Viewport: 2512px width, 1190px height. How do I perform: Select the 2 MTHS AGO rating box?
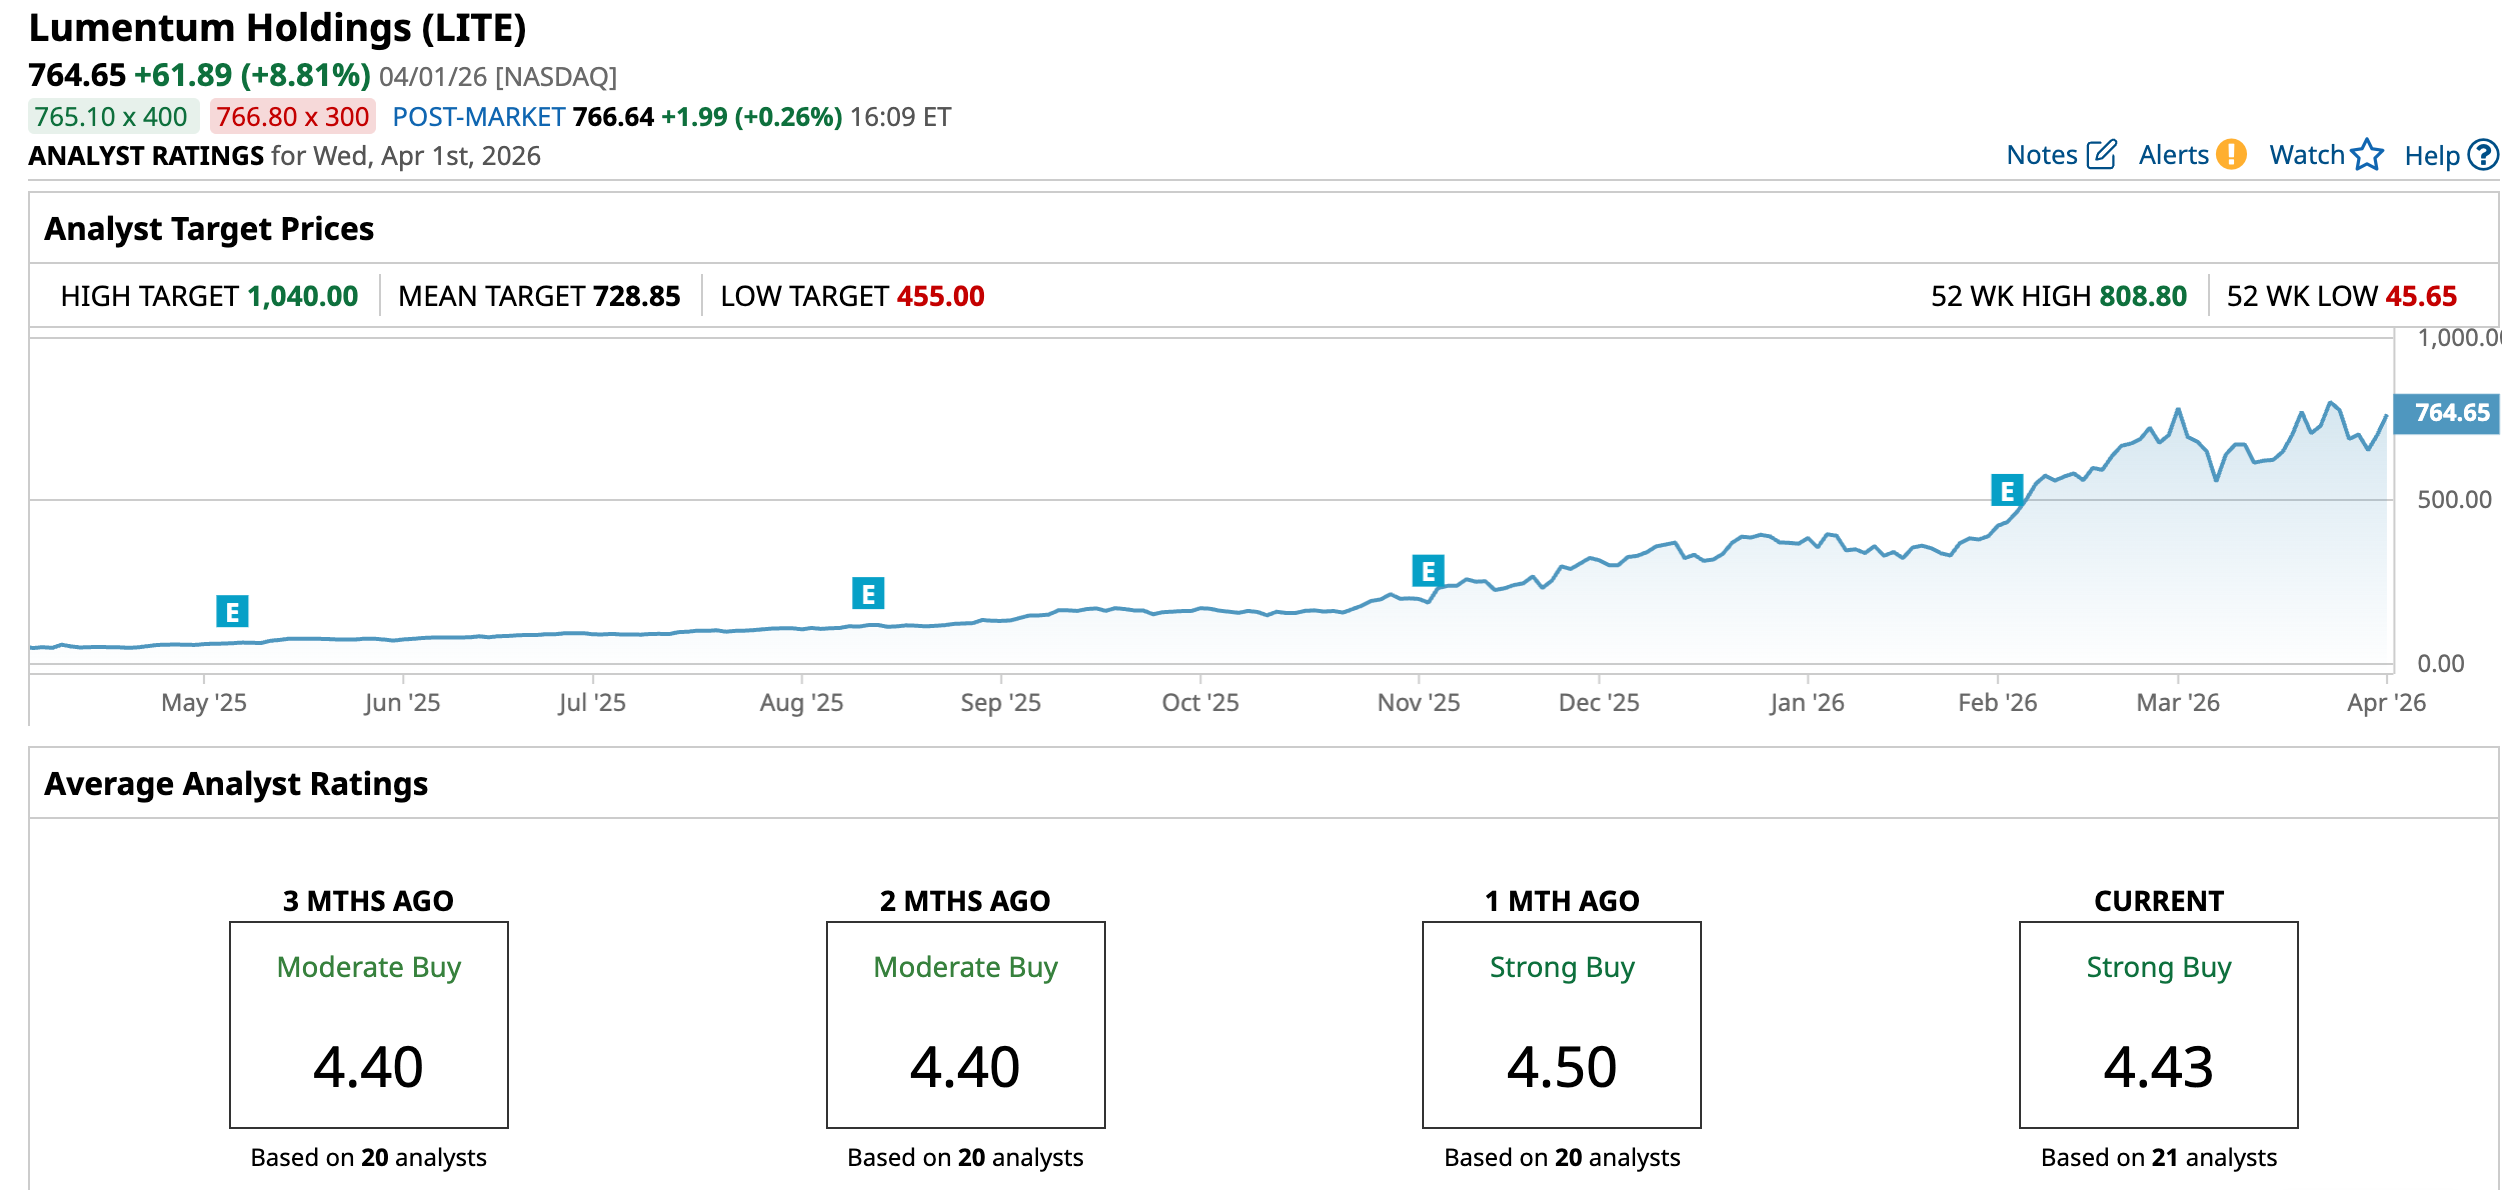965,1025
